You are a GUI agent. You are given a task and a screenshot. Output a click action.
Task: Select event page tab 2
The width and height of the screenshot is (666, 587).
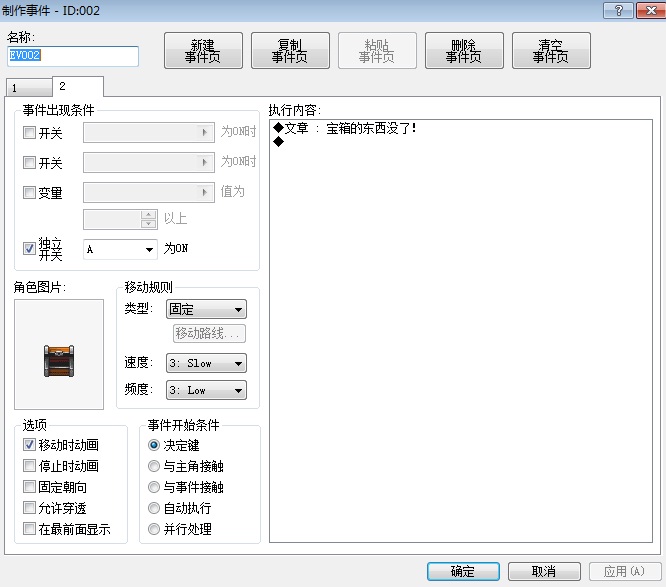tap(78, 87)
